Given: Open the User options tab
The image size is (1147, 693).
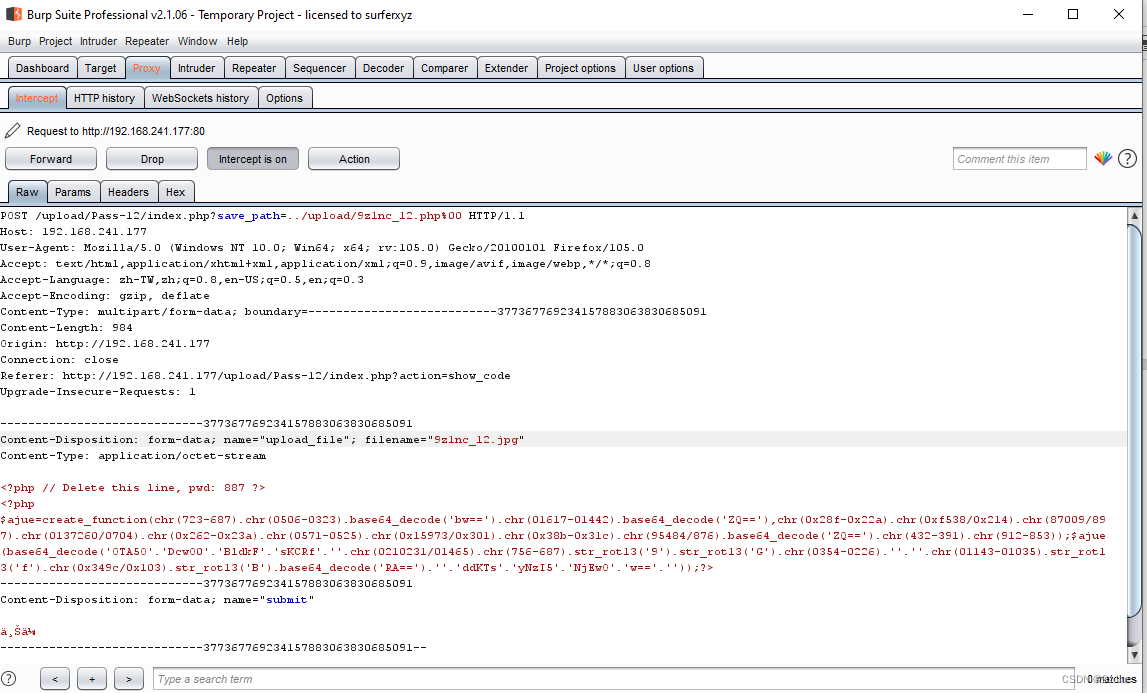Looking at the screenshot, I should click(663, 68).
